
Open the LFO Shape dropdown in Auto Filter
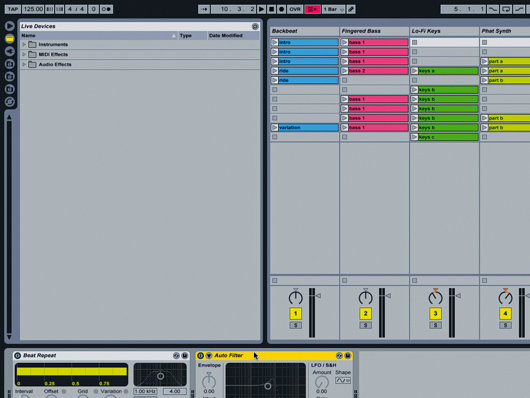pos(343,381)
